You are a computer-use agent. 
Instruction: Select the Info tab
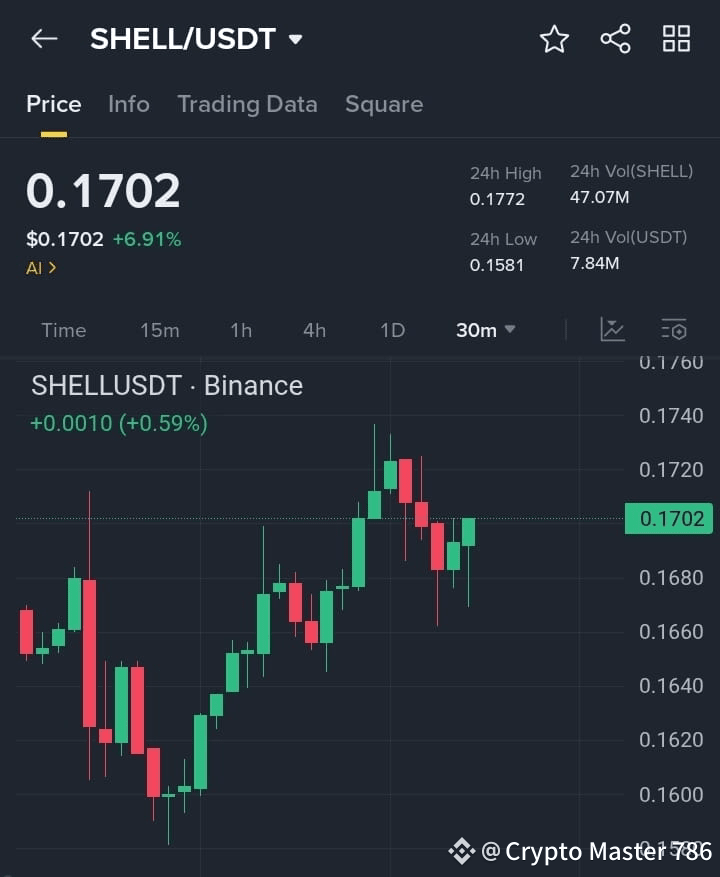pyautogui.click(x=128, y=103)
